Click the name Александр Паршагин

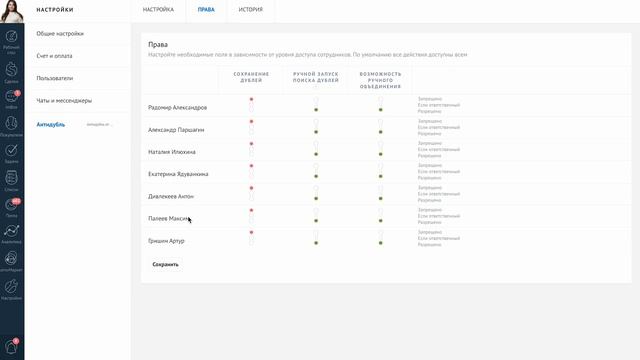pos(176,130)
